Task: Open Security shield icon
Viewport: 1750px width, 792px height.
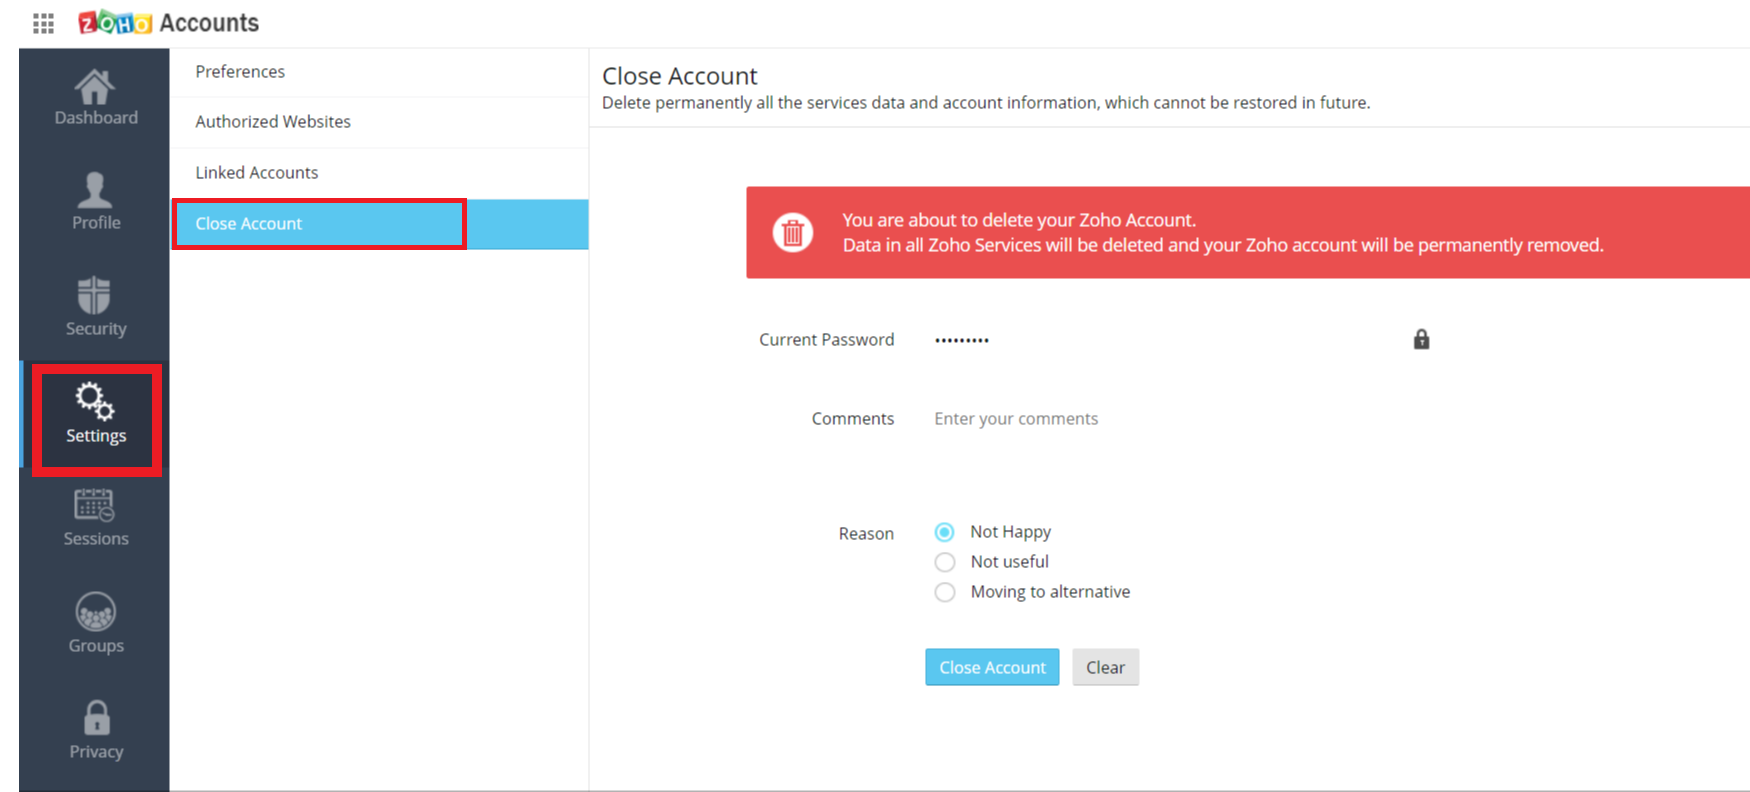Action: tap(95, 296)
